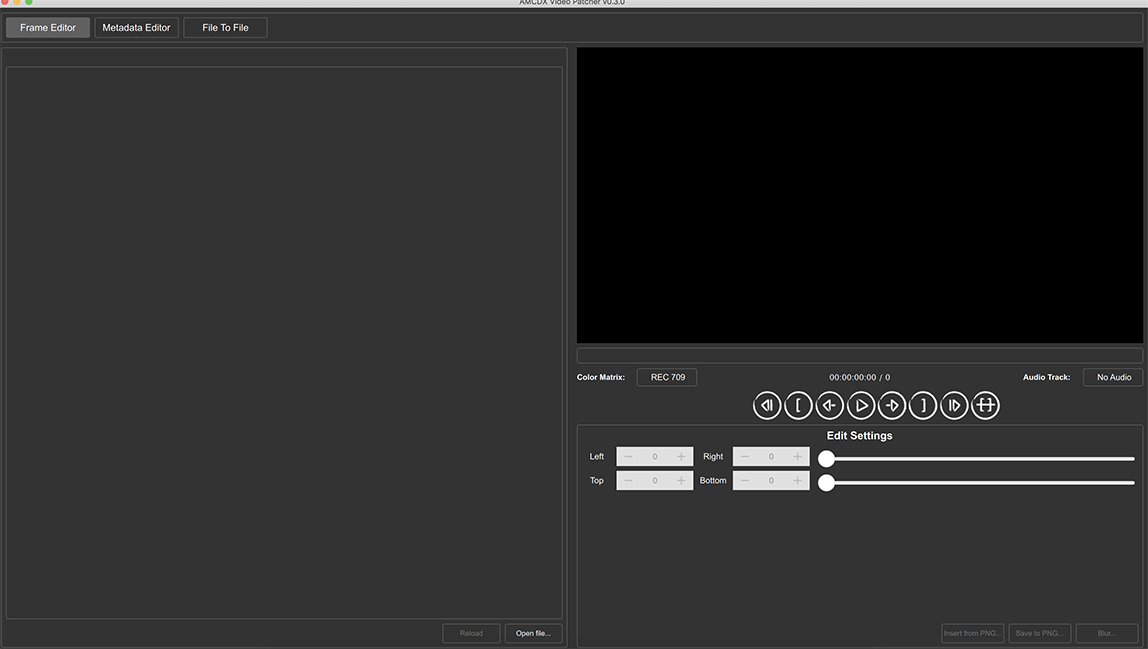This screenshot has height=649, width=1148.
Task: Click the struck-through brackets icon
Action: coord(985,405)
